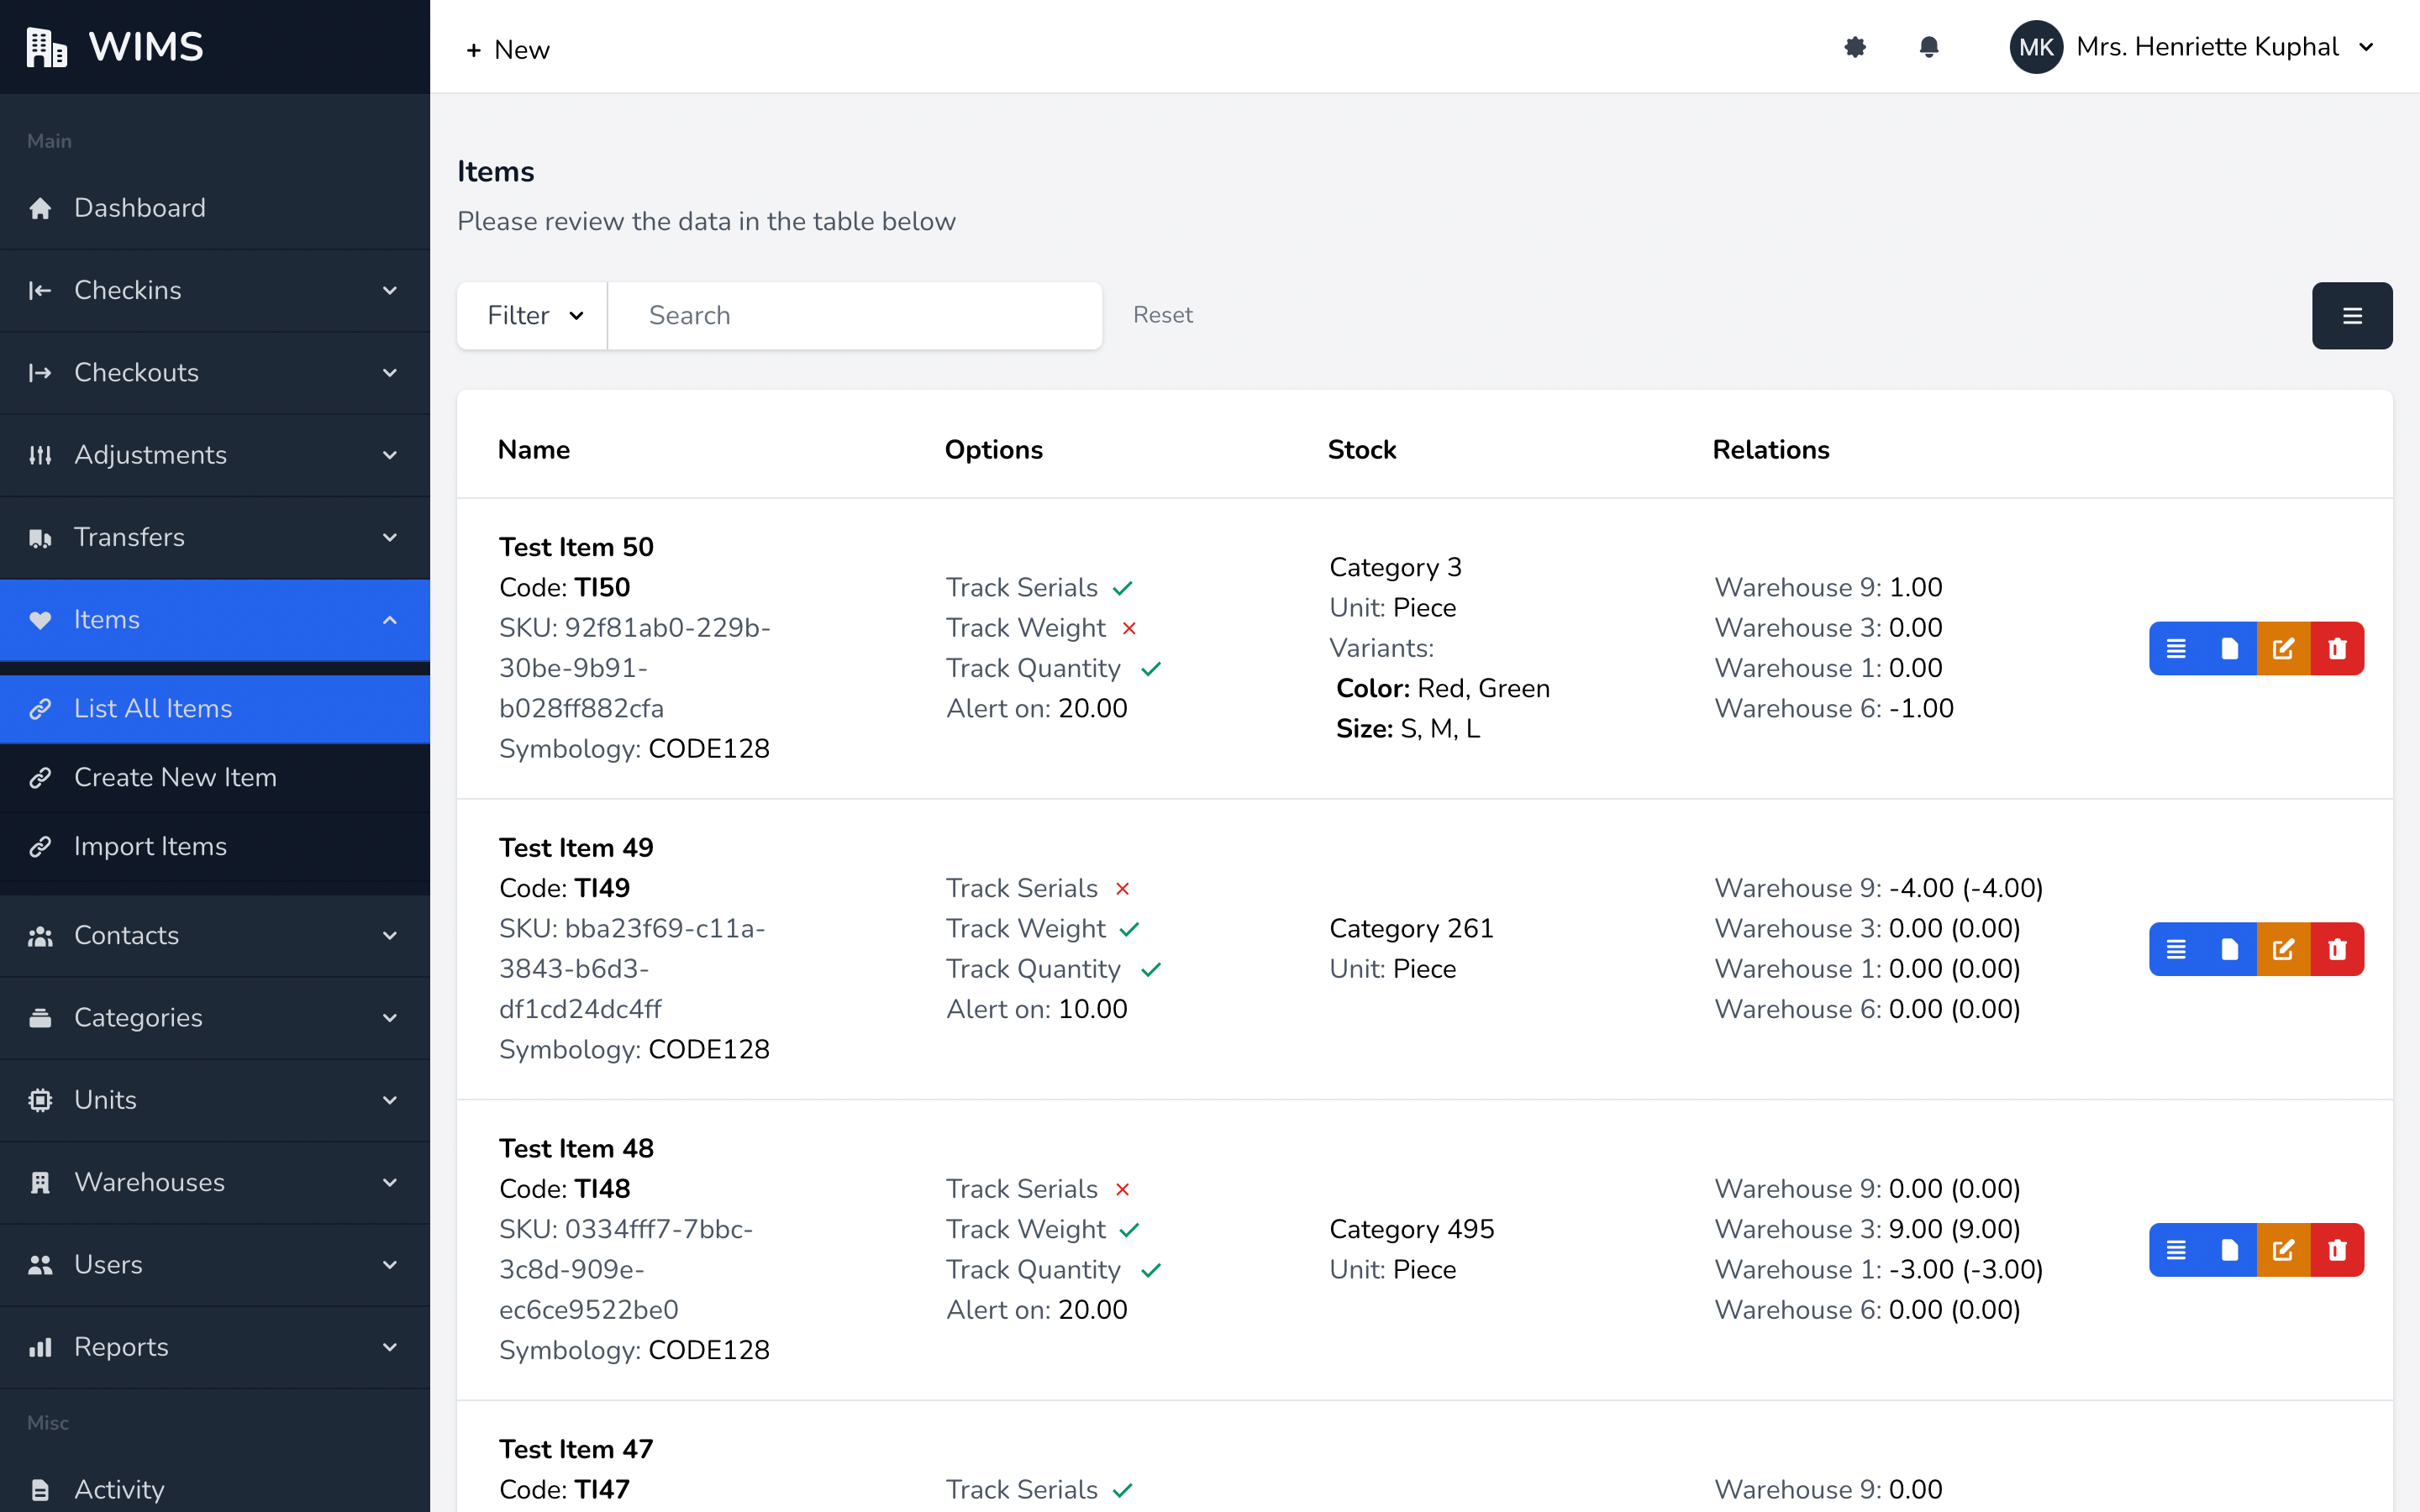The image size is (2420, 1512).
Task: Expand the Users menu chevron
Action: point(390,1265)
